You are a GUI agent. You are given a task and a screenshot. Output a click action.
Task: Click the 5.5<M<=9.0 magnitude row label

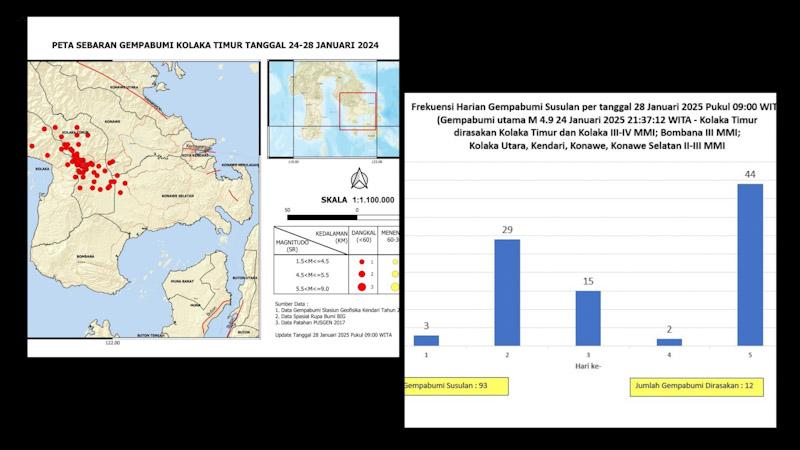pos(312,289)
